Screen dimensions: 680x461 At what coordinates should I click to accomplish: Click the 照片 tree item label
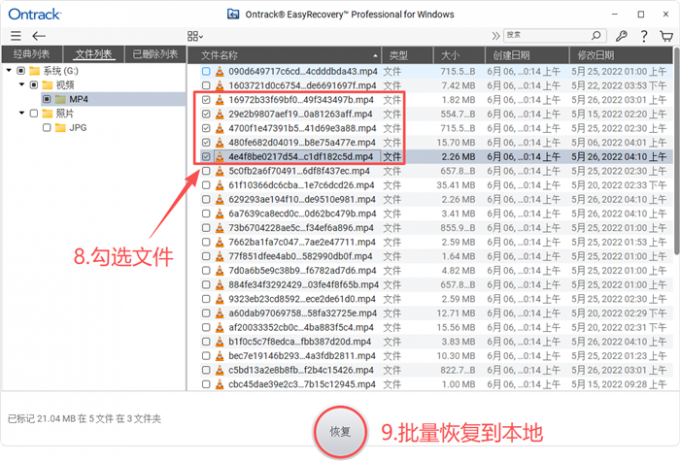tap(65, 114)
